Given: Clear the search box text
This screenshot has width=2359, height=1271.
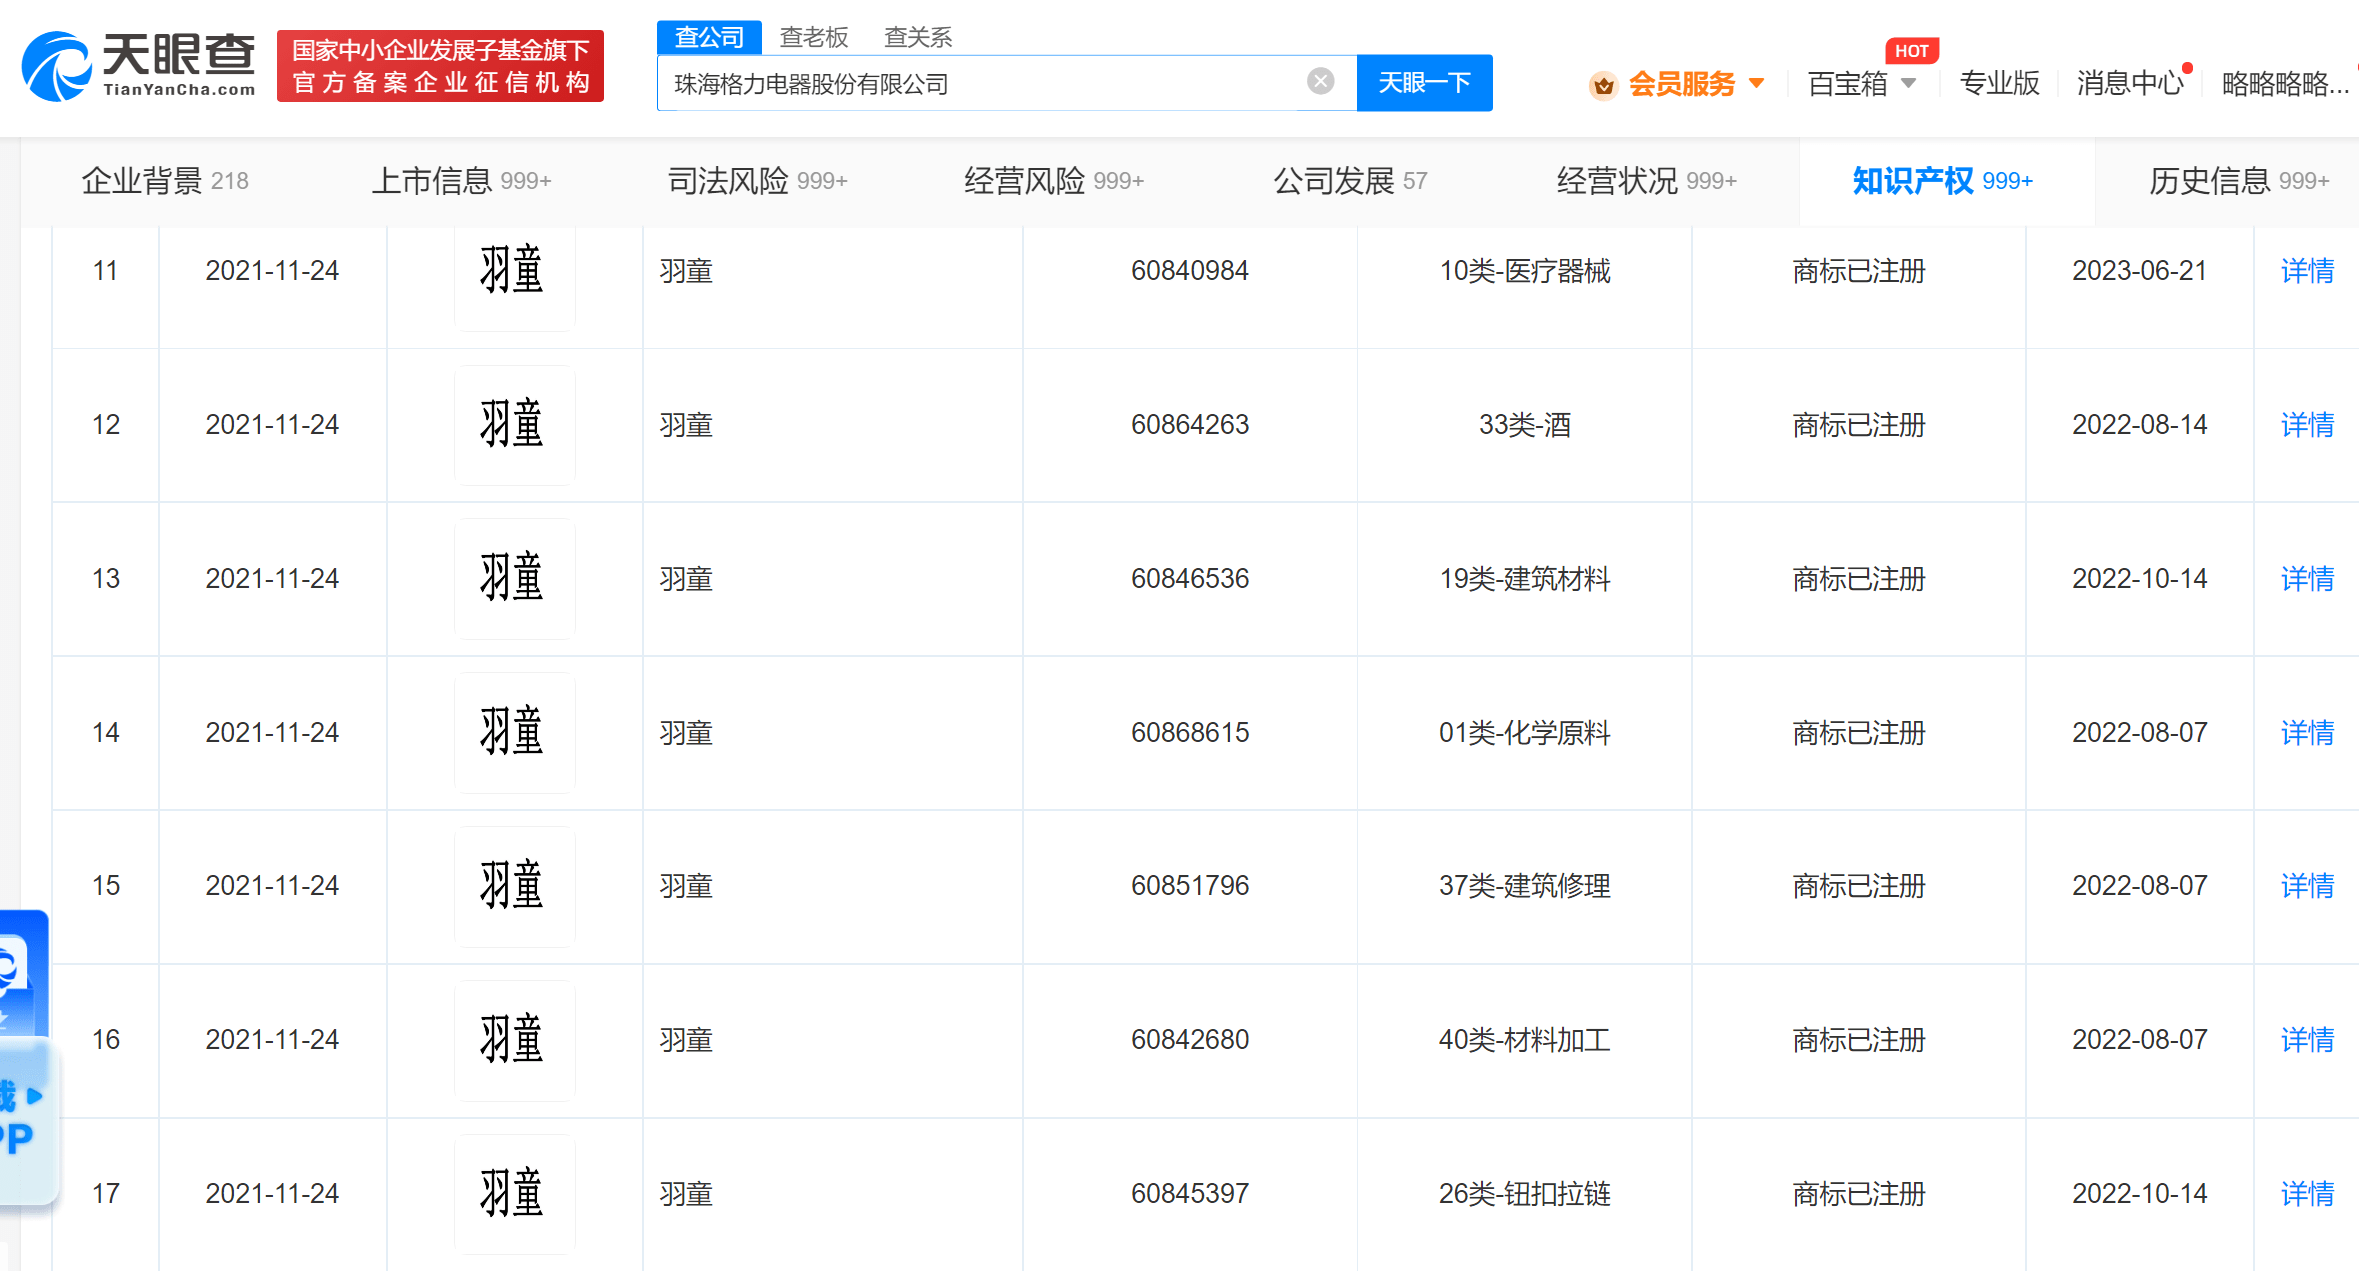Looking at the screenshot, I should point(1320,81).
